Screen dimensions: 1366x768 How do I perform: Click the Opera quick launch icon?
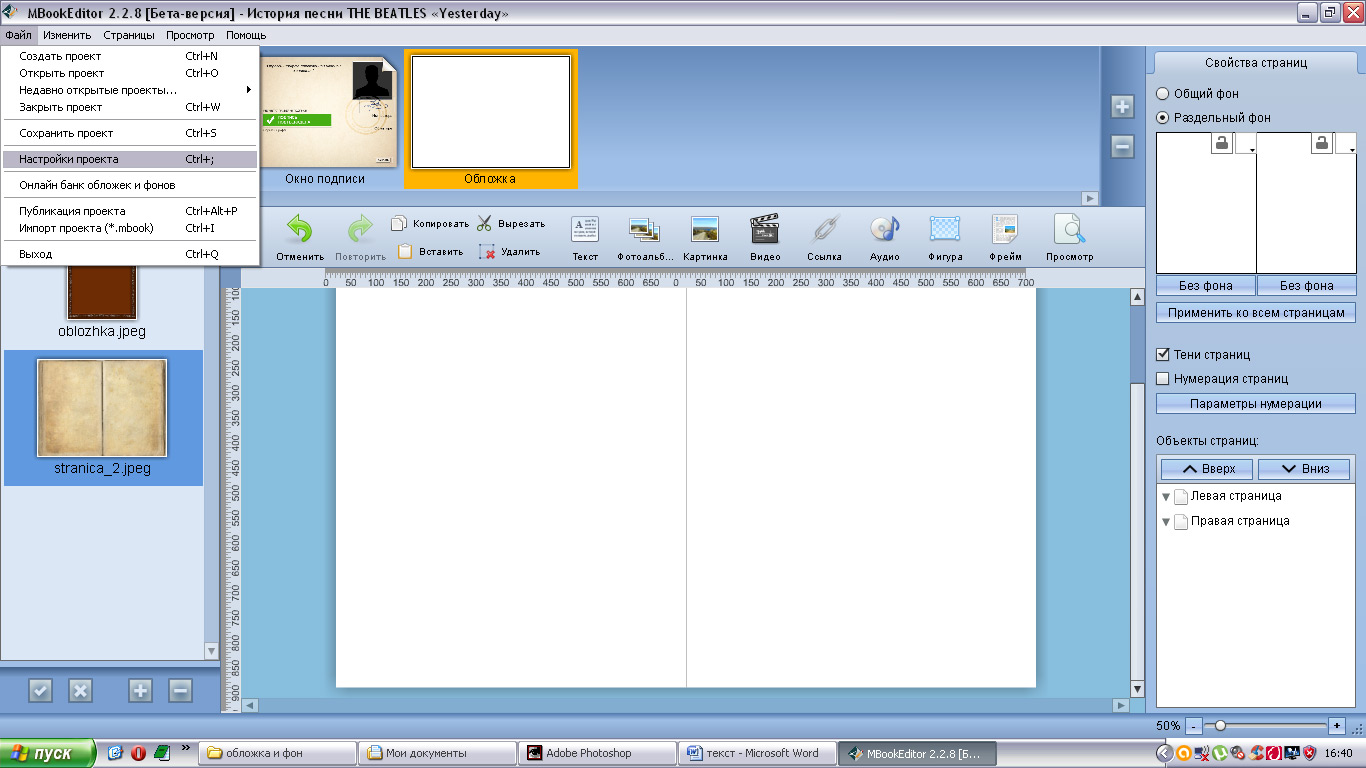point(139,753)
